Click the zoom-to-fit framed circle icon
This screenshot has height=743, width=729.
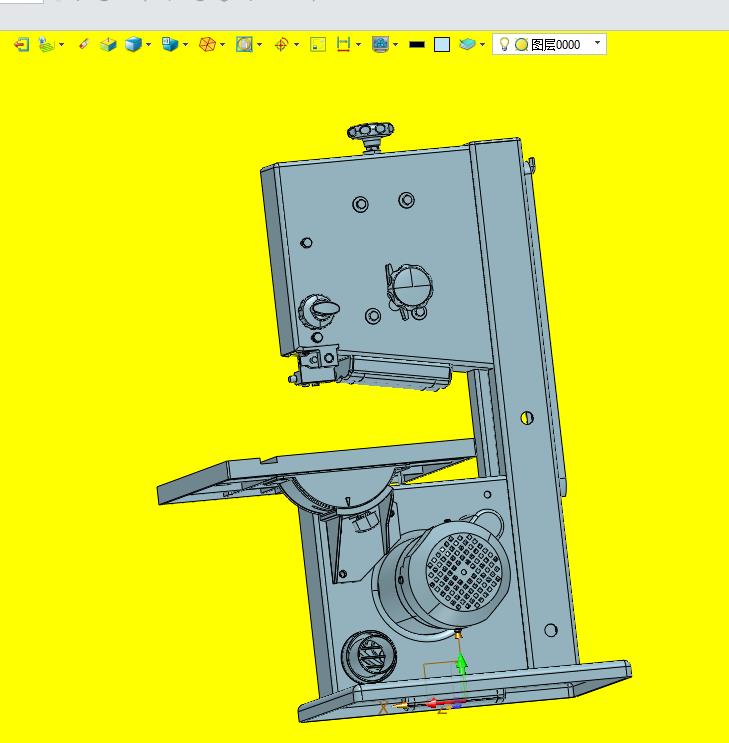[x=244, y=45]
